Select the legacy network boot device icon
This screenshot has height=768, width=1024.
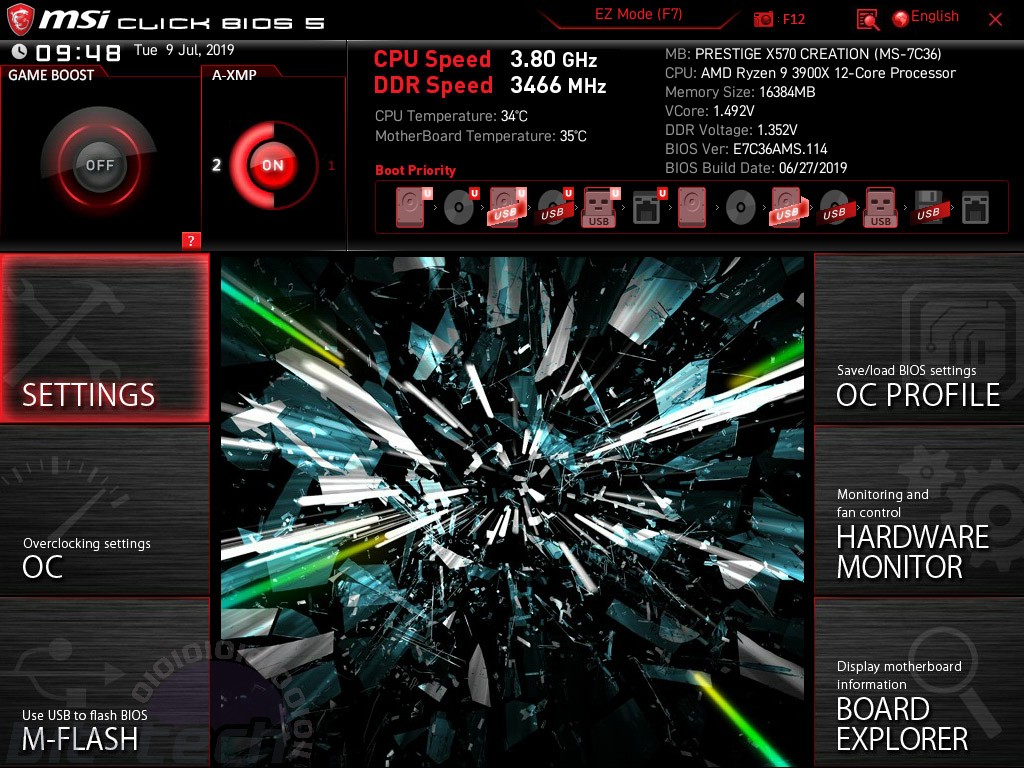(975, 208)
